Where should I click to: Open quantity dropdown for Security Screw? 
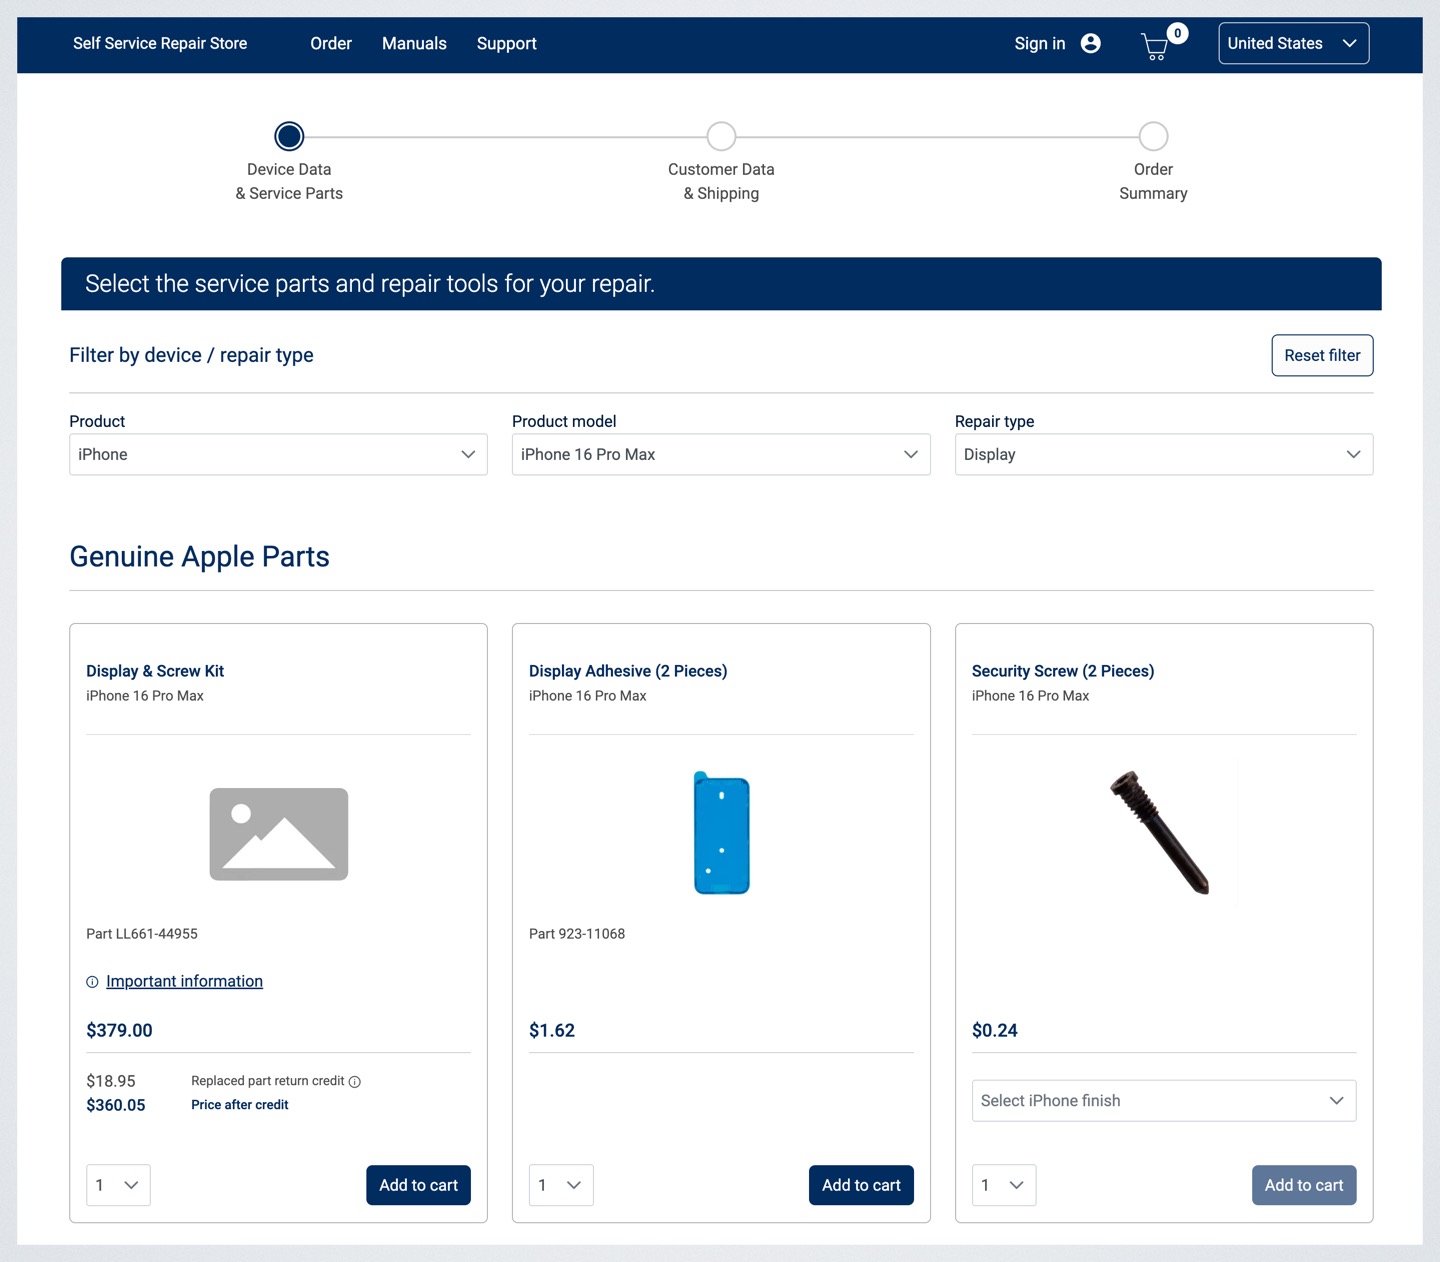click(x=1004, y=1185)
